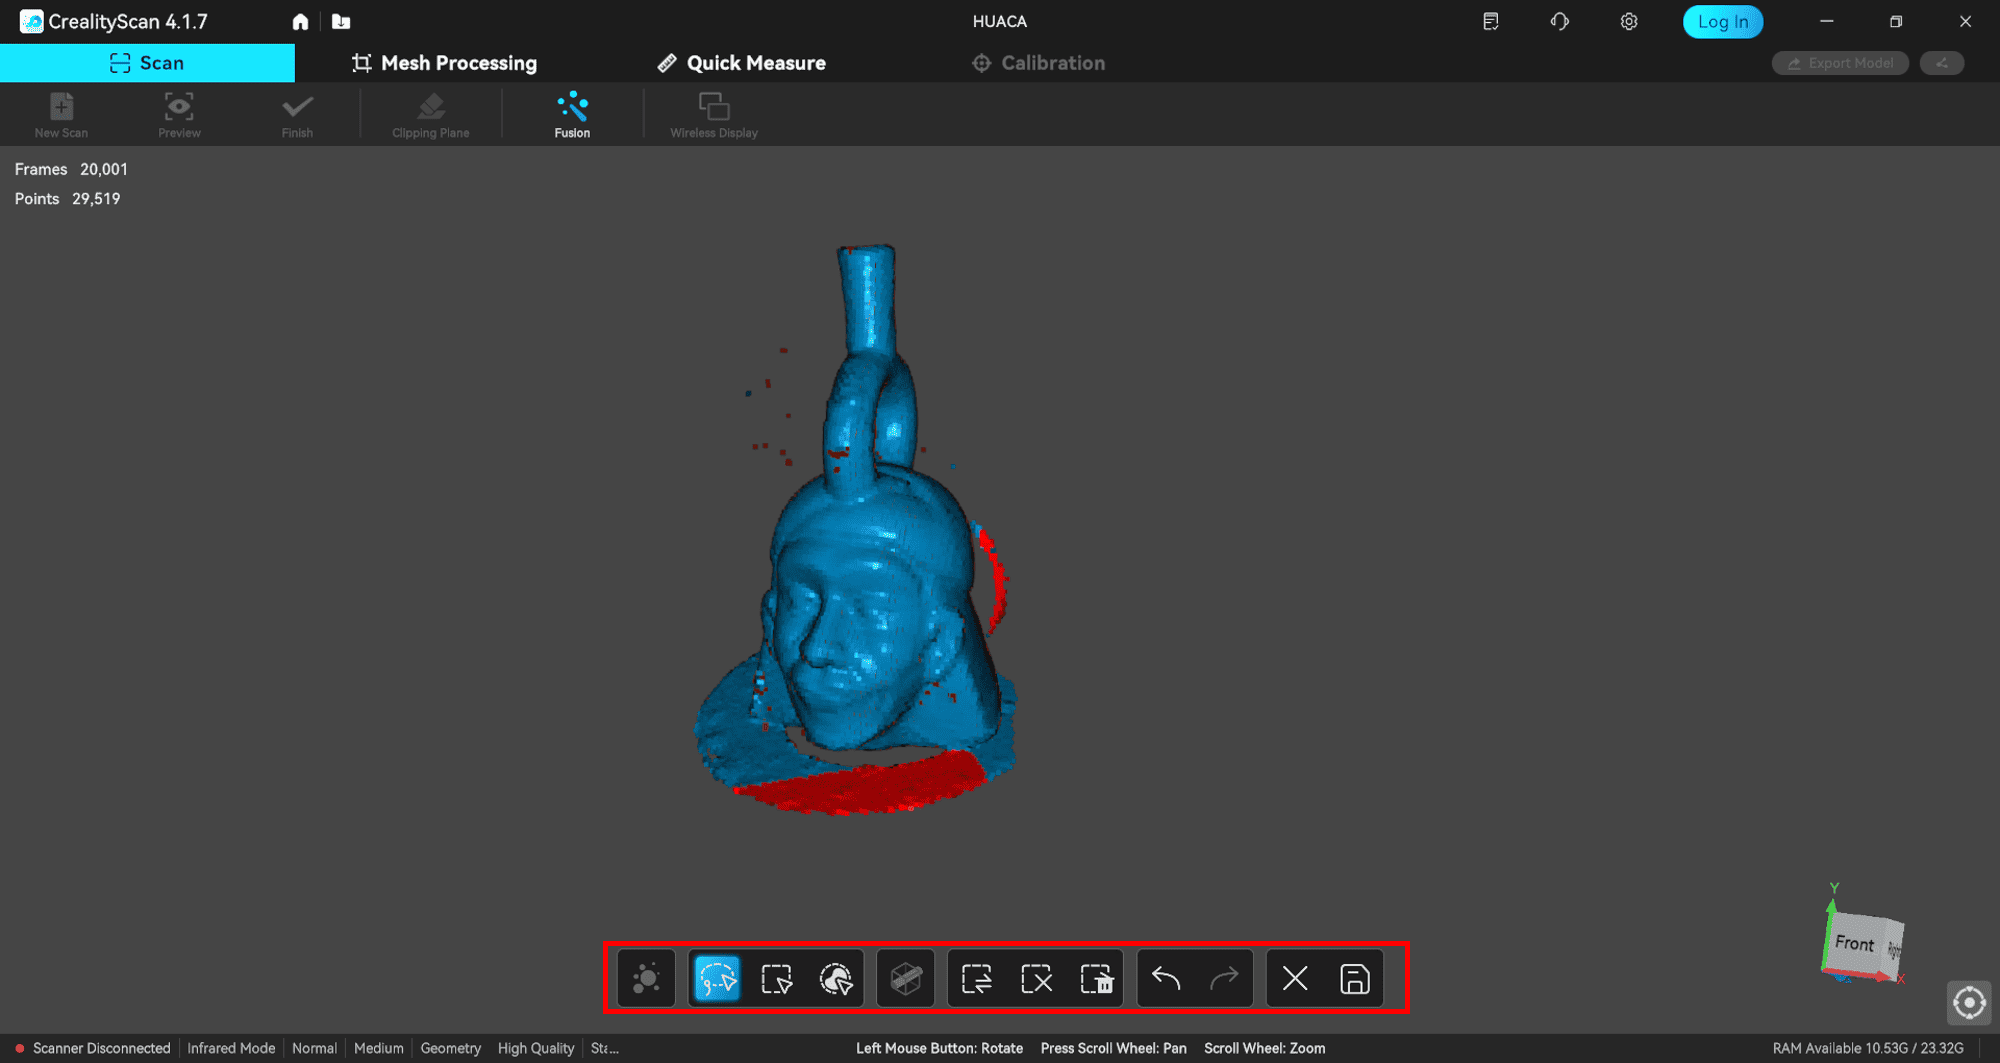This screenshot has height=1063, width=2000.
Task: Click the Scanner Disconnected status
Action: click(92, 1048)
